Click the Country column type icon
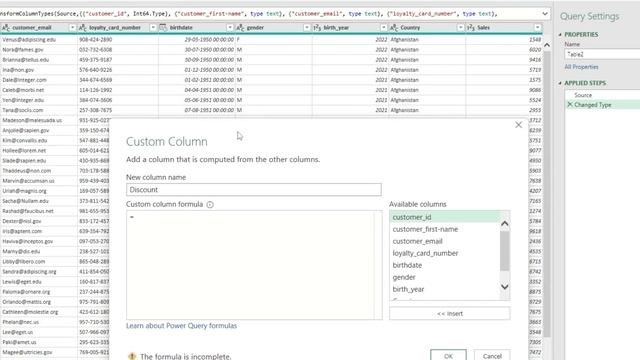 point(394,28)
